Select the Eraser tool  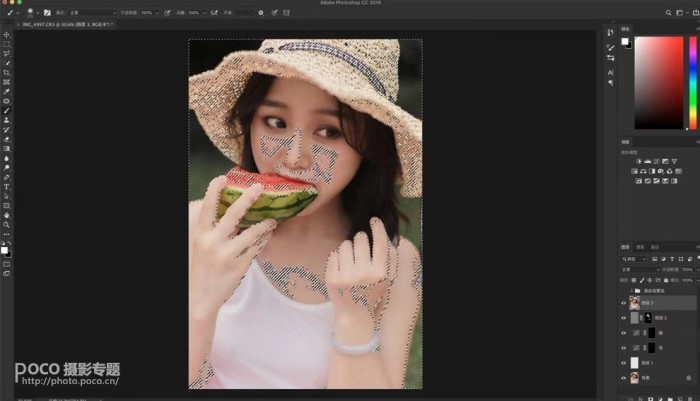point(6,139)
